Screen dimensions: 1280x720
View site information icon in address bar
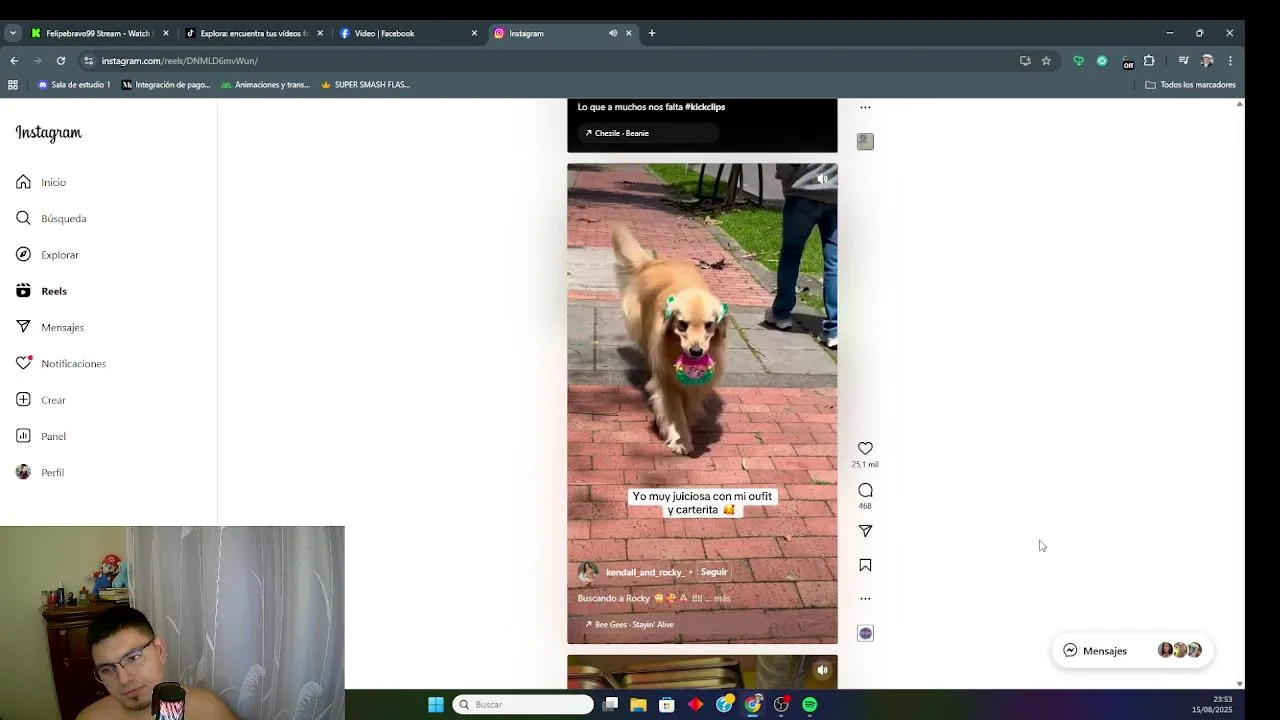88,60
